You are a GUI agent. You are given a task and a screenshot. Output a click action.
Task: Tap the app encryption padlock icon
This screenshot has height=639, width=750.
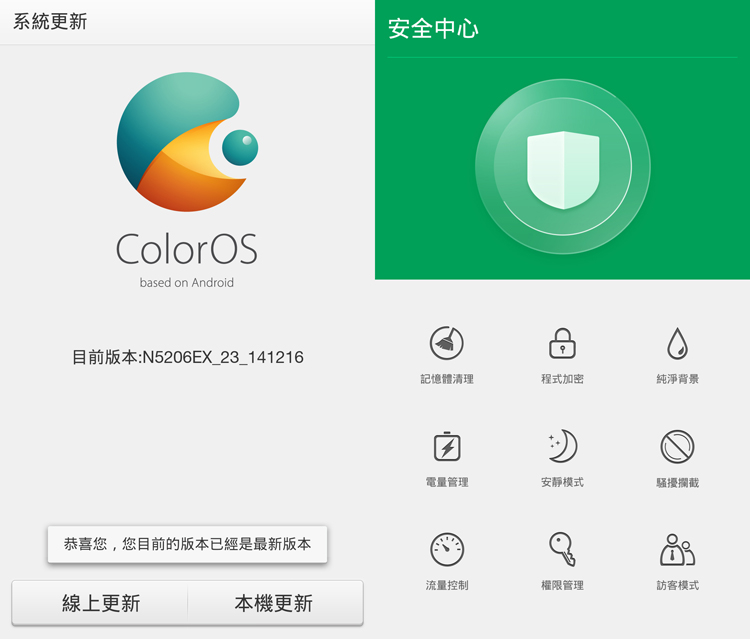tap(562, 344)
